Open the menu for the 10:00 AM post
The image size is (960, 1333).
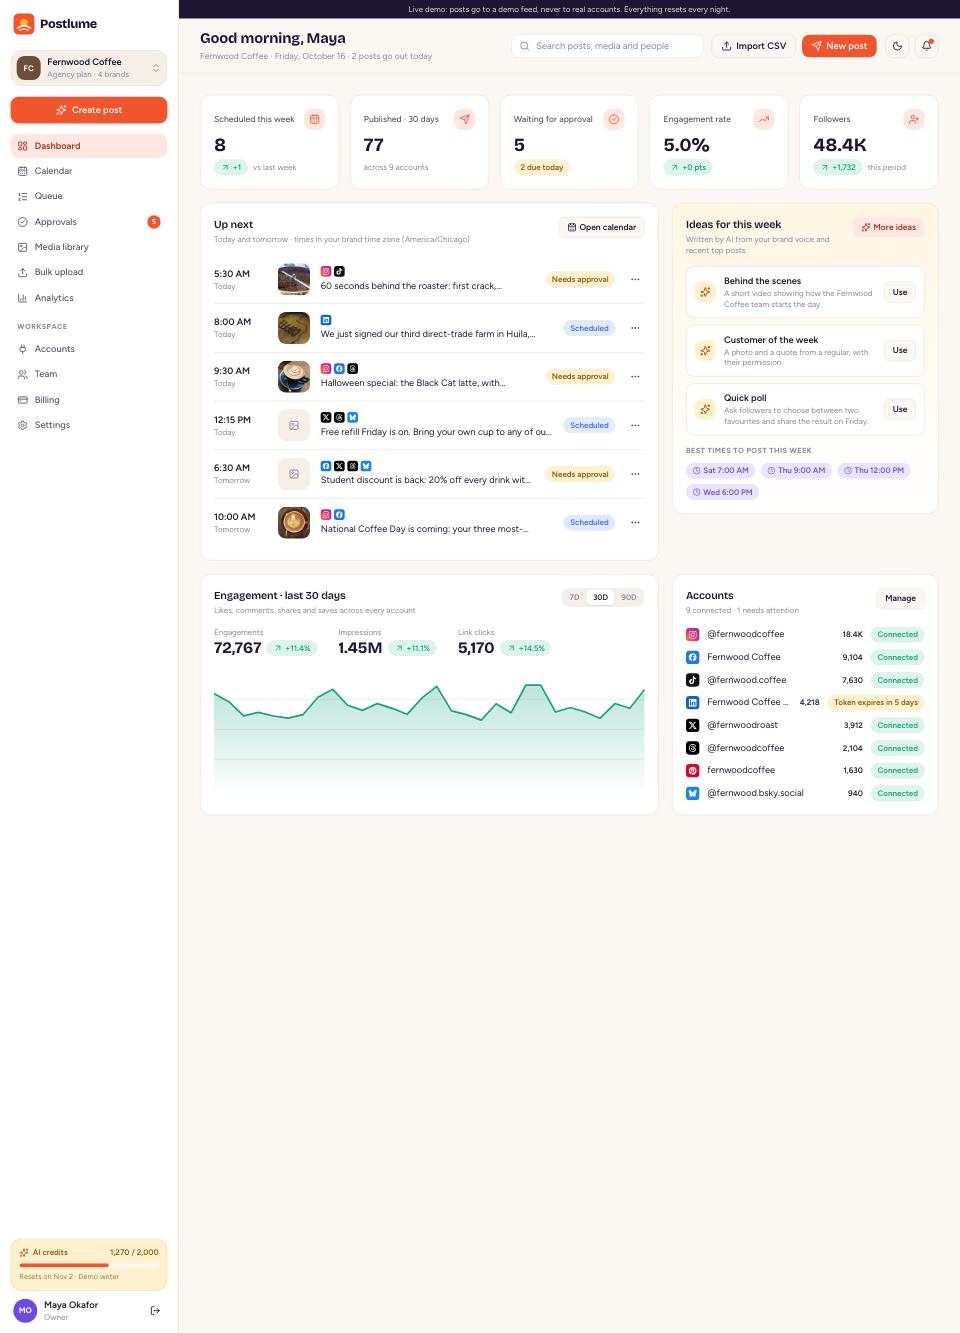(635, 523)
